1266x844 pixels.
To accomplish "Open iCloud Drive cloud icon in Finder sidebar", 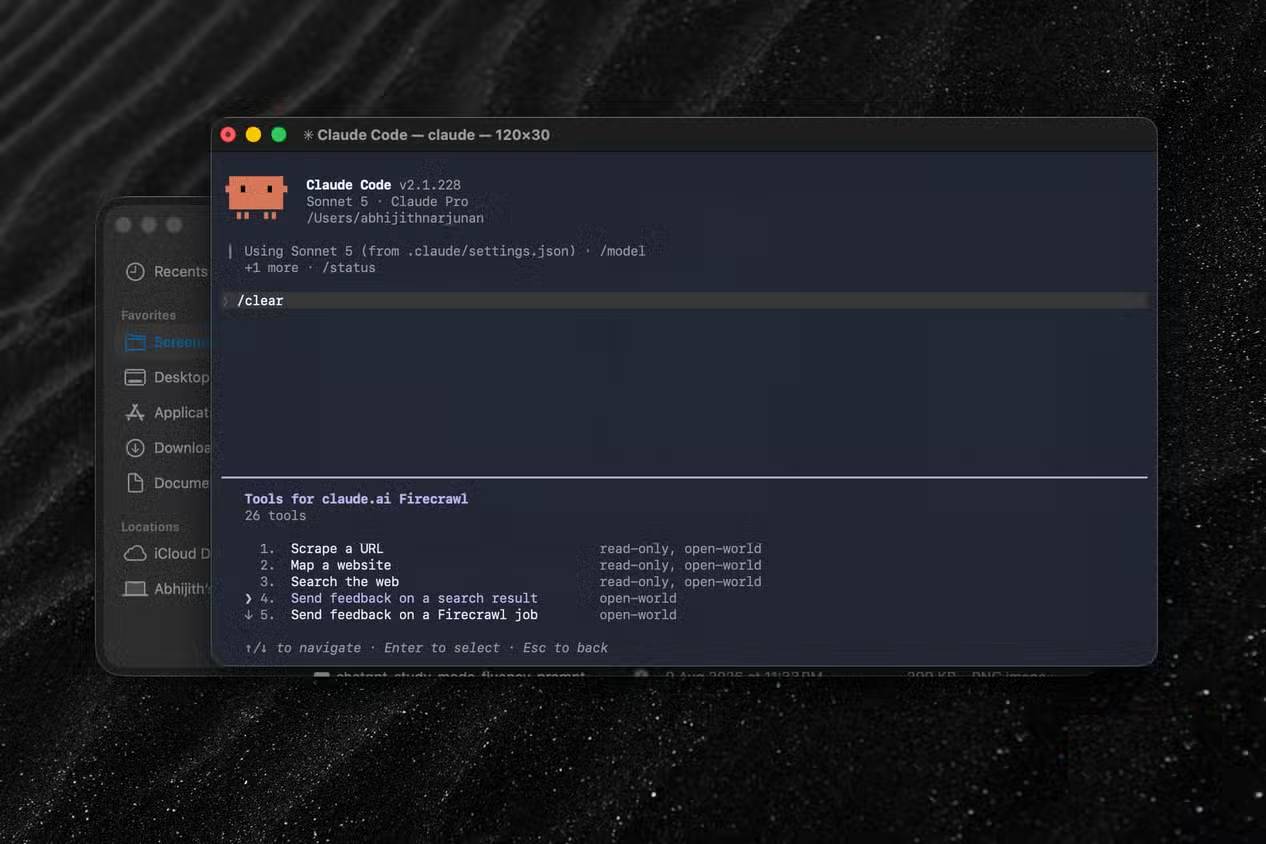I will click(x=135, y=553).
